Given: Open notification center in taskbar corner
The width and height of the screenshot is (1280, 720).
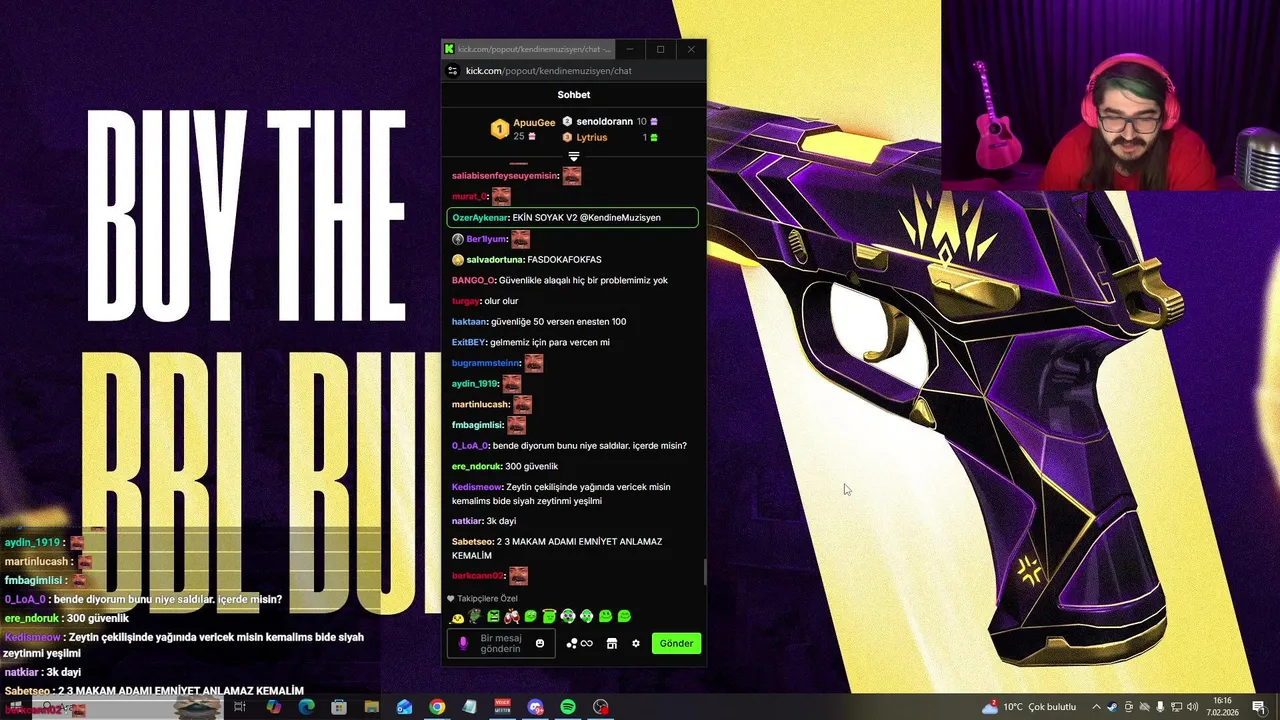Looking at the screenshot, I should 1259,707.
